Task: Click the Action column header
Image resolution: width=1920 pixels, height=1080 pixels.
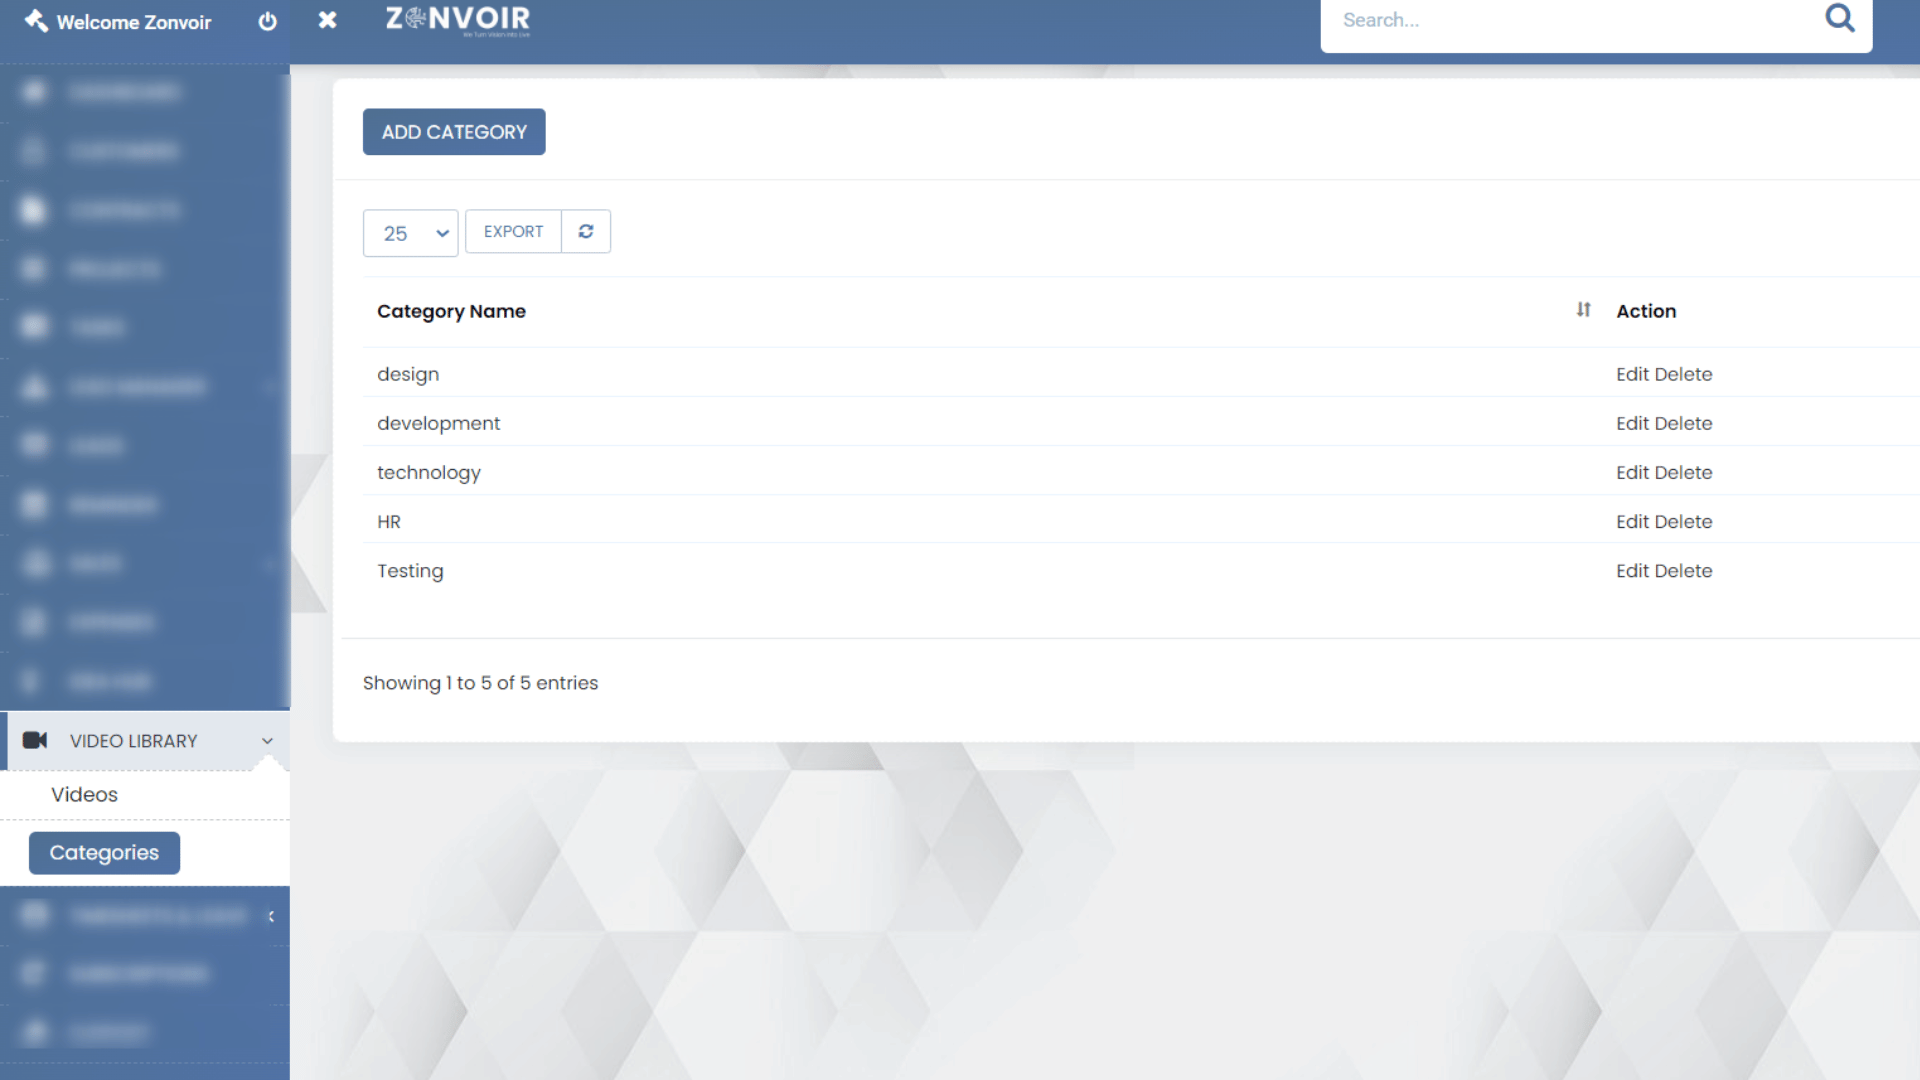Action: point(1646,311)
